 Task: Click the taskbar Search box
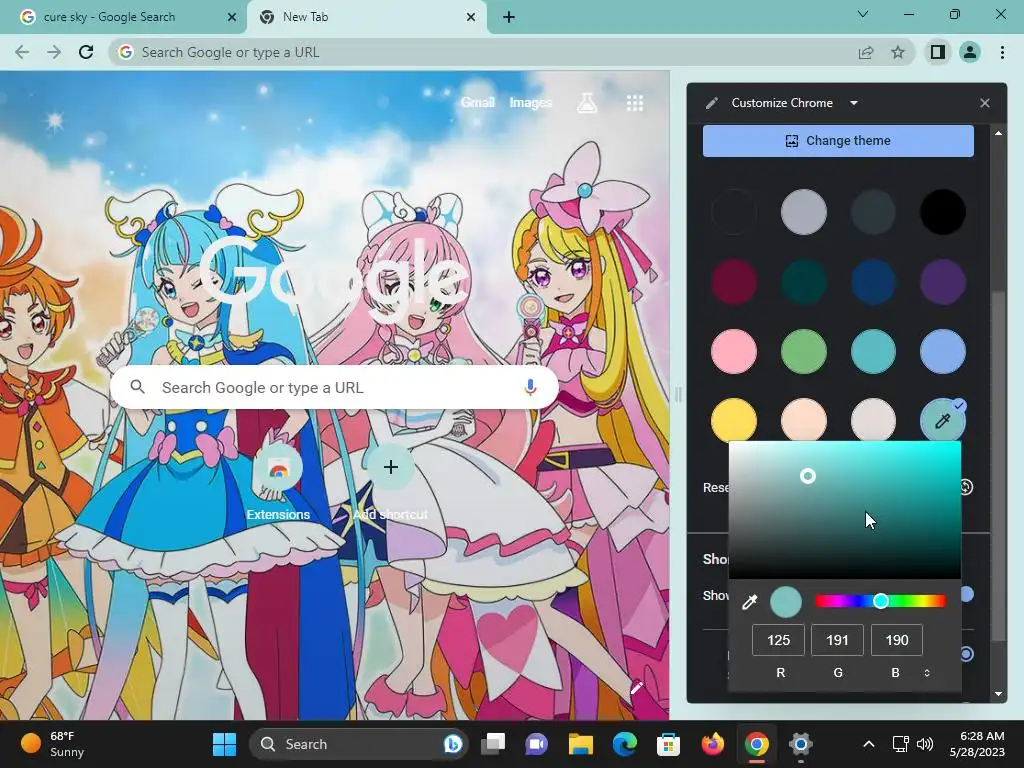point(359,744)
